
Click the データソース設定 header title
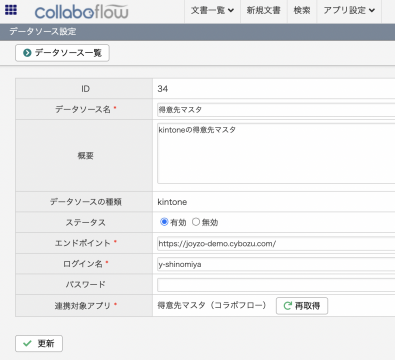43,32
